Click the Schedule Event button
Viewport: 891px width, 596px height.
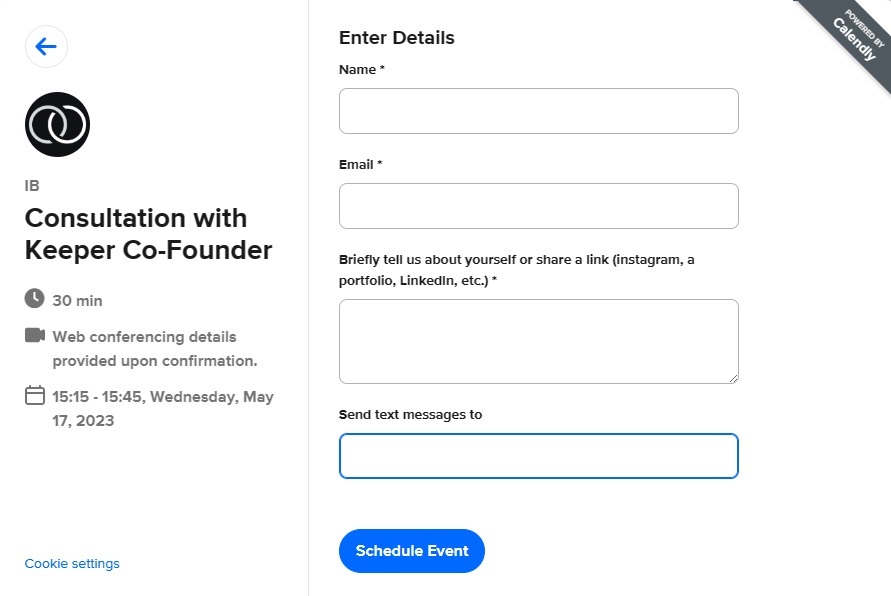point(412,551)
